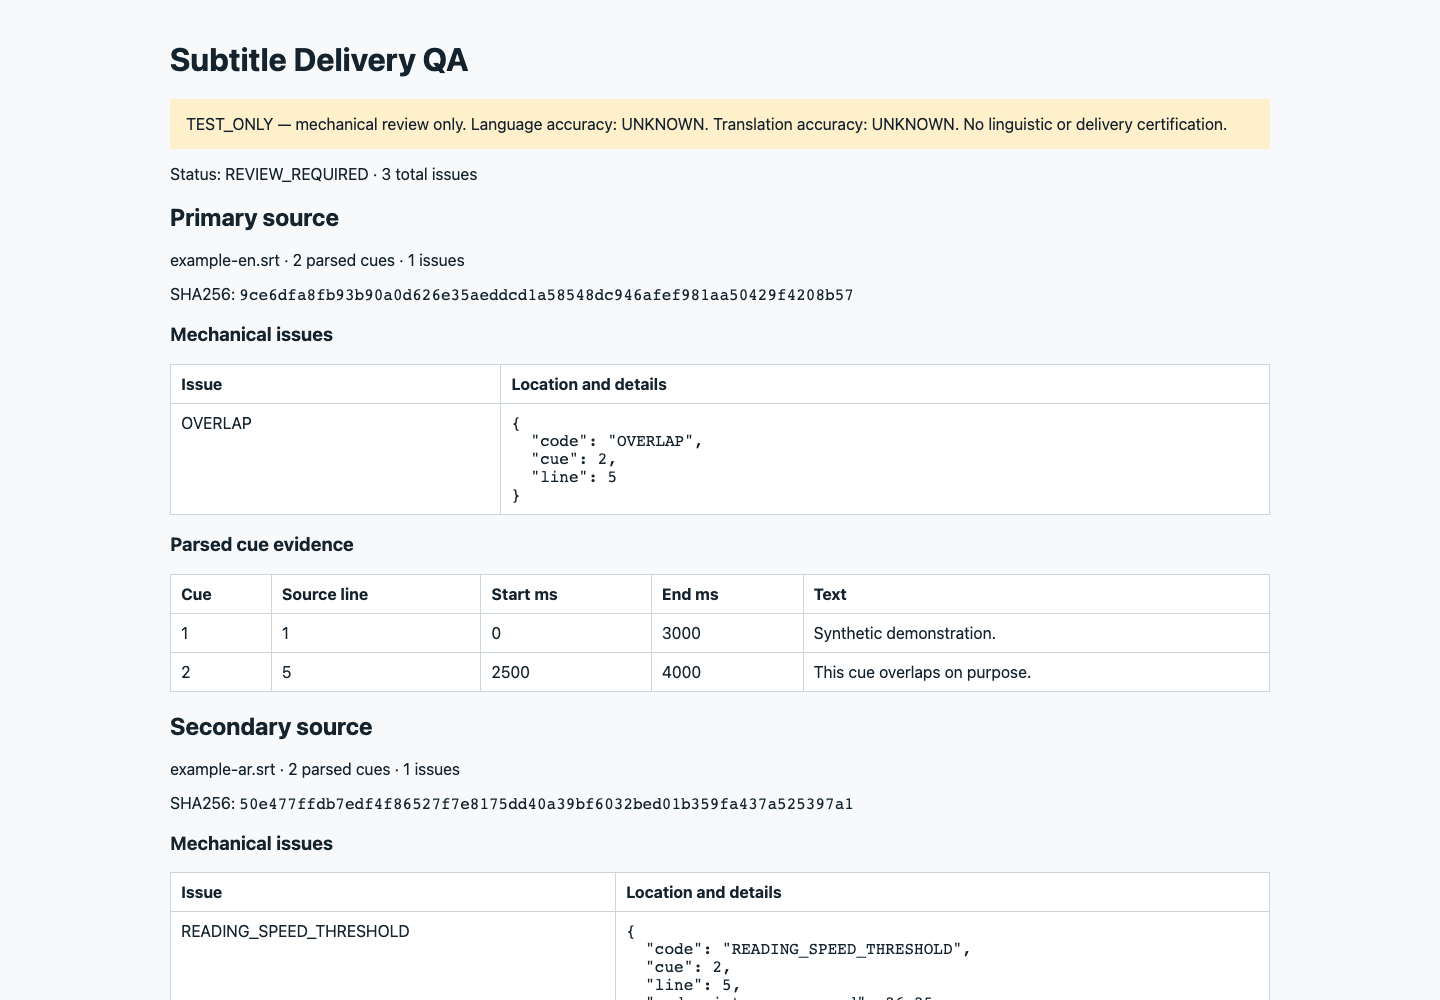
Task: Click the REVIEW_REQUIRED status line
Action: [323, 174]
